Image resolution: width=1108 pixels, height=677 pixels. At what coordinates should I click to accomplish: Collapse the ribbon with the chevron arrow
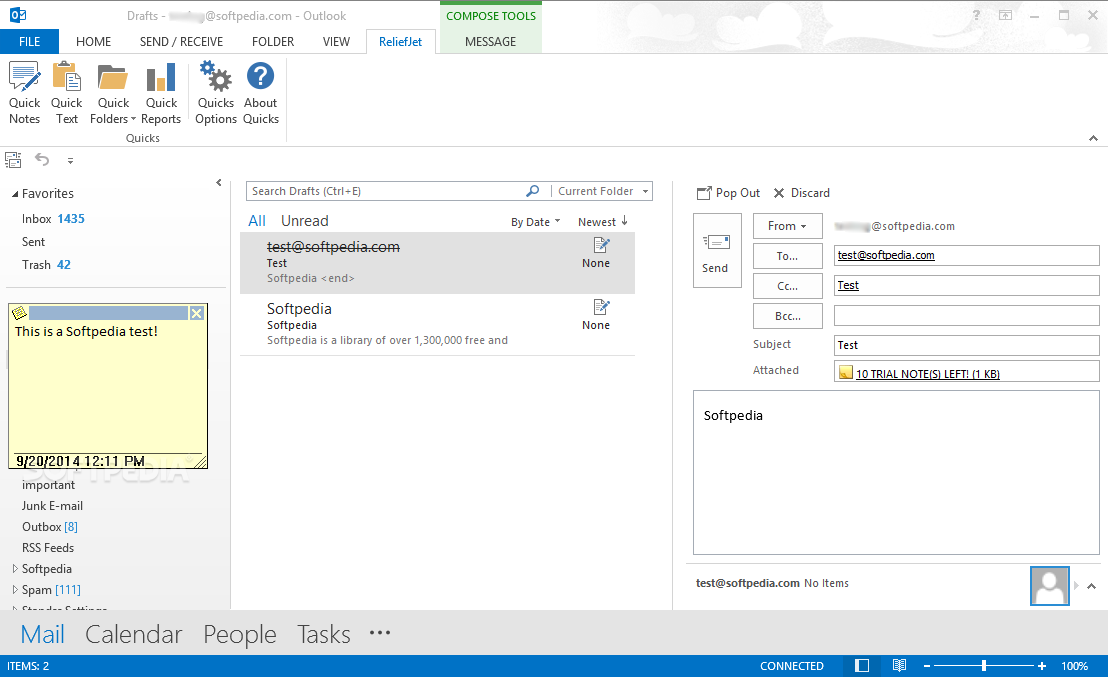point(1093,138)
